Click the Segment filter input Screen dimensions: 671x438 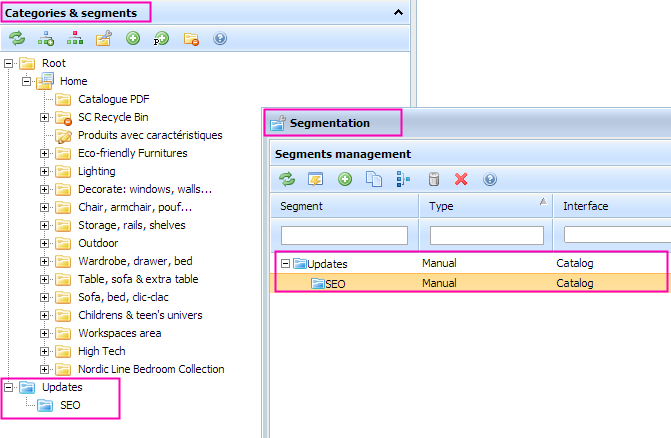(344, 235)
